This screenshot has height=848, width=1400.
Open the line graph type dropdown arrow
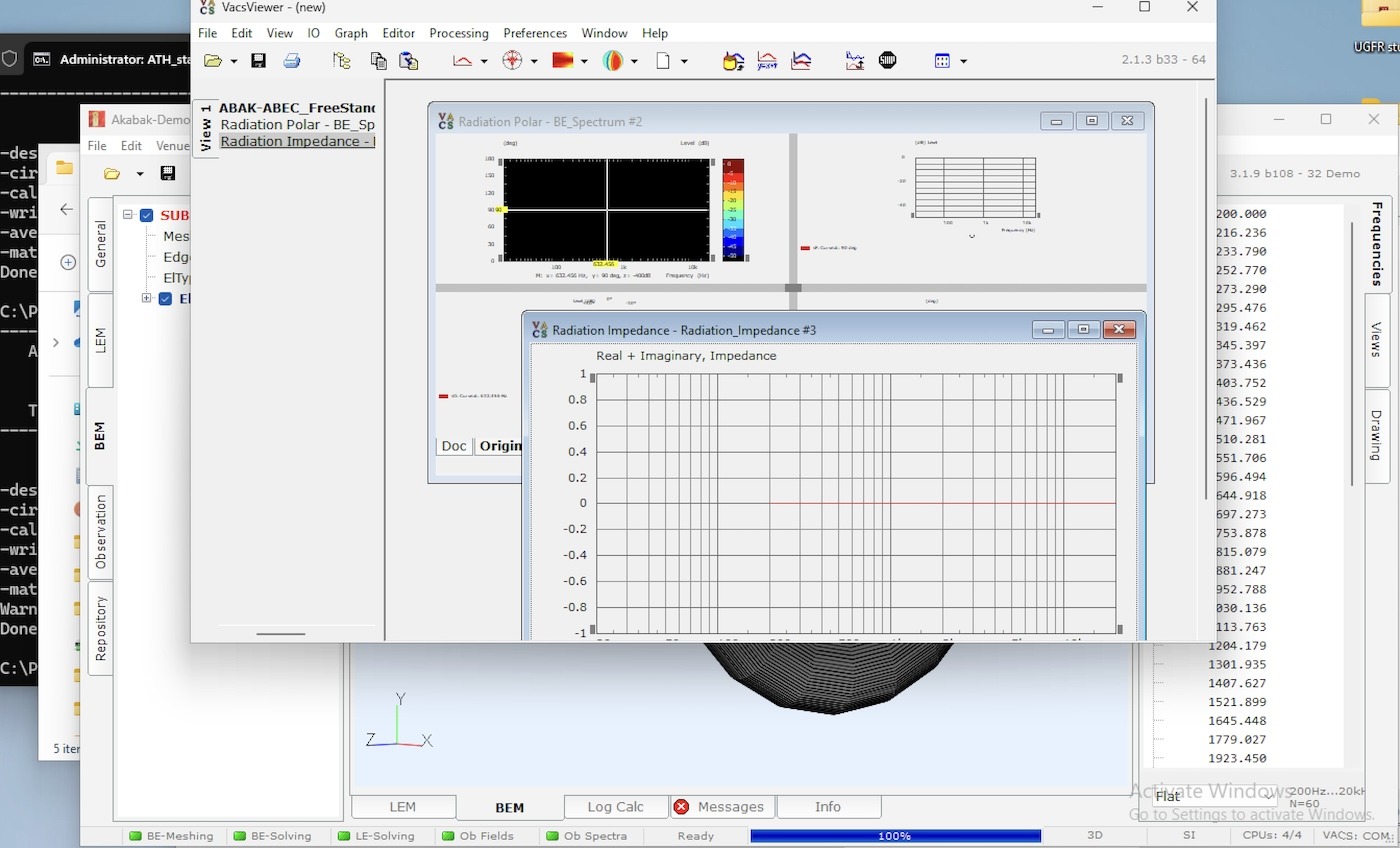pyautogui.click(x=484, y=62)
